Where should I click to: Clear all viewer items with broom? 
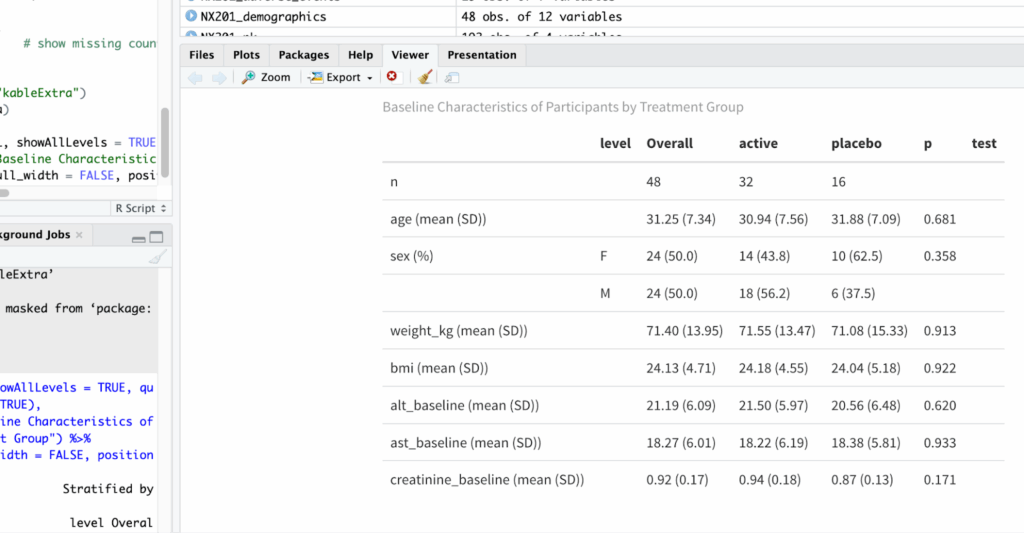pos(424,77)
